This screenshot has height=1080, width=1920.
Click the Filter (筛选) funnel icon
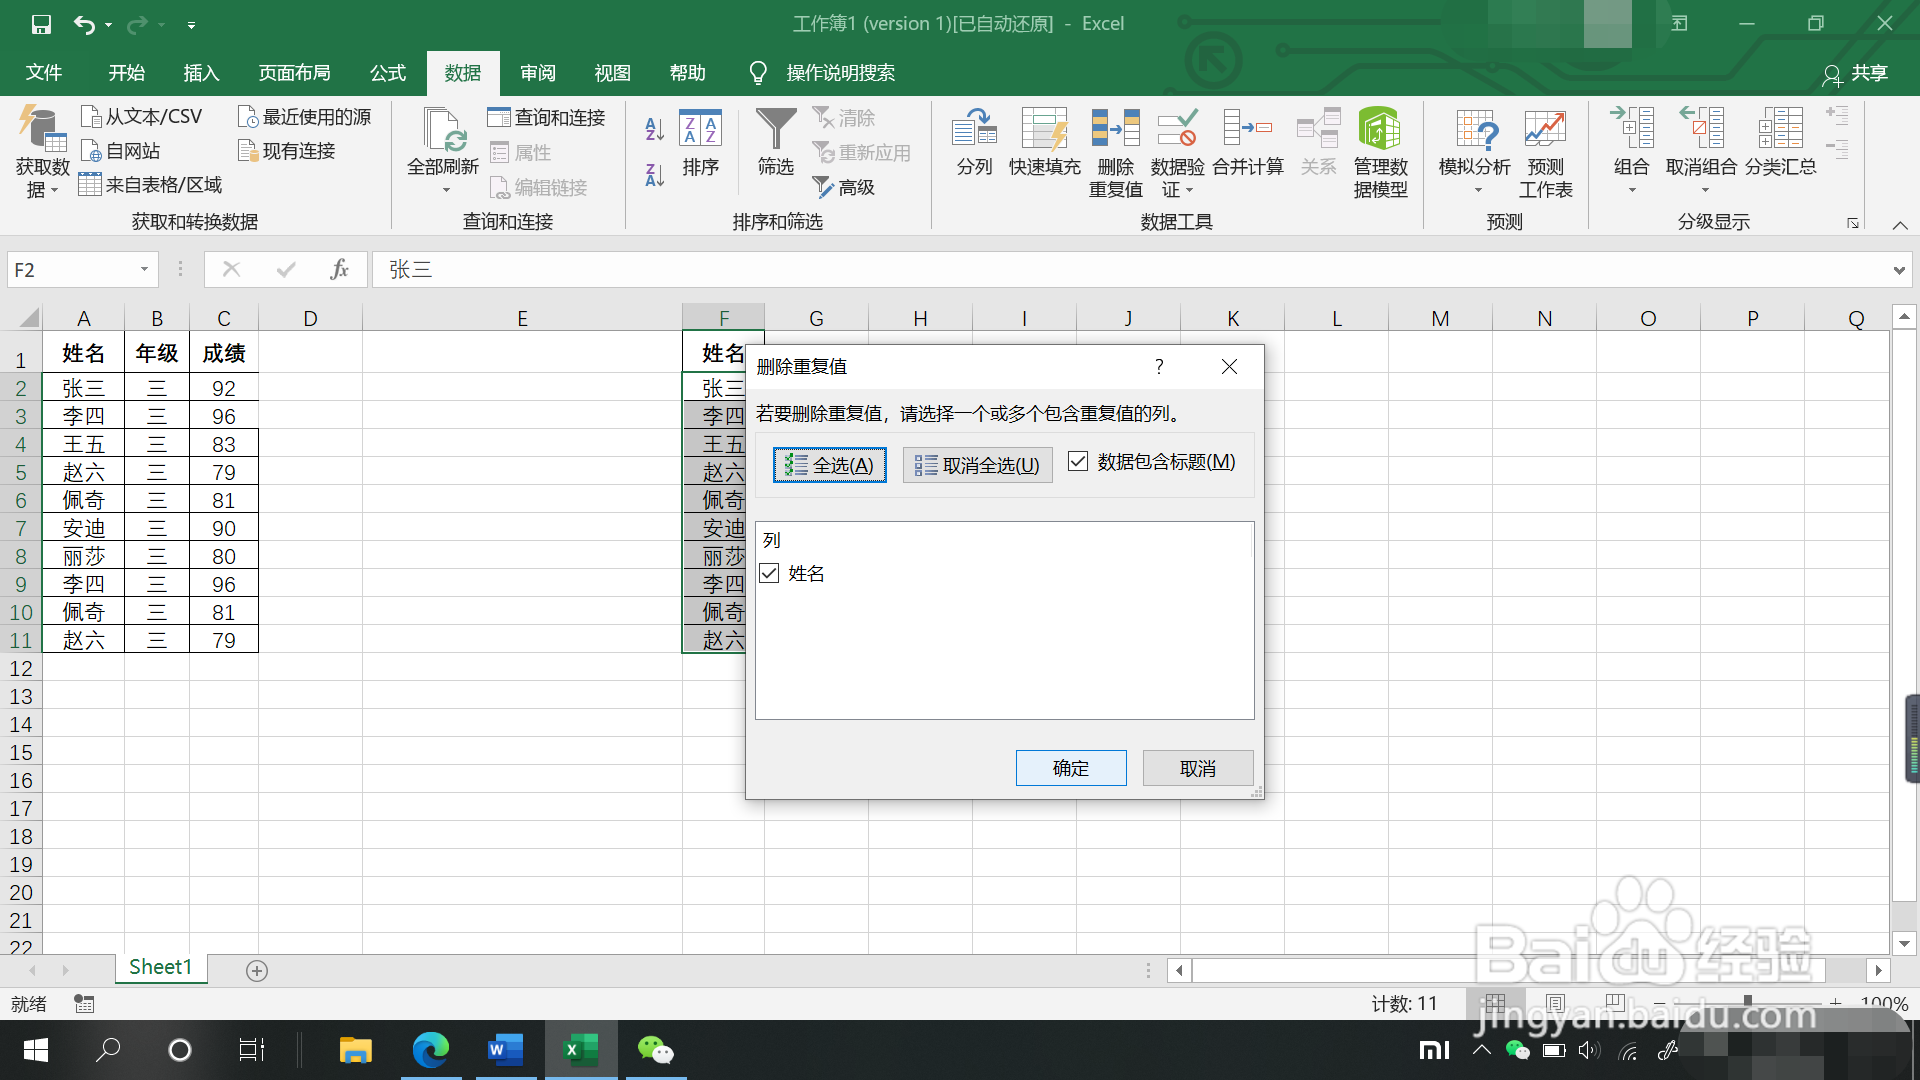[x=775, y=130]
